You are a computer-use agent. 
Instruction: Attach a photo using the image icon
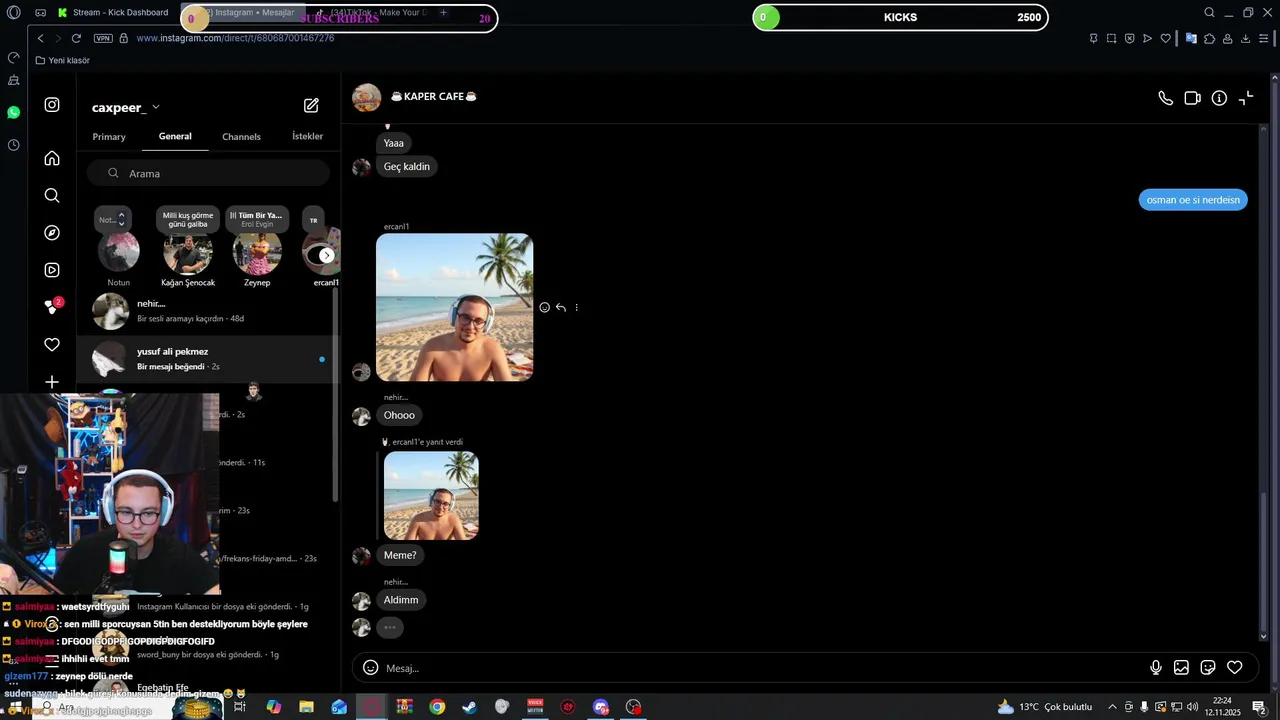tap(1181, 668)
